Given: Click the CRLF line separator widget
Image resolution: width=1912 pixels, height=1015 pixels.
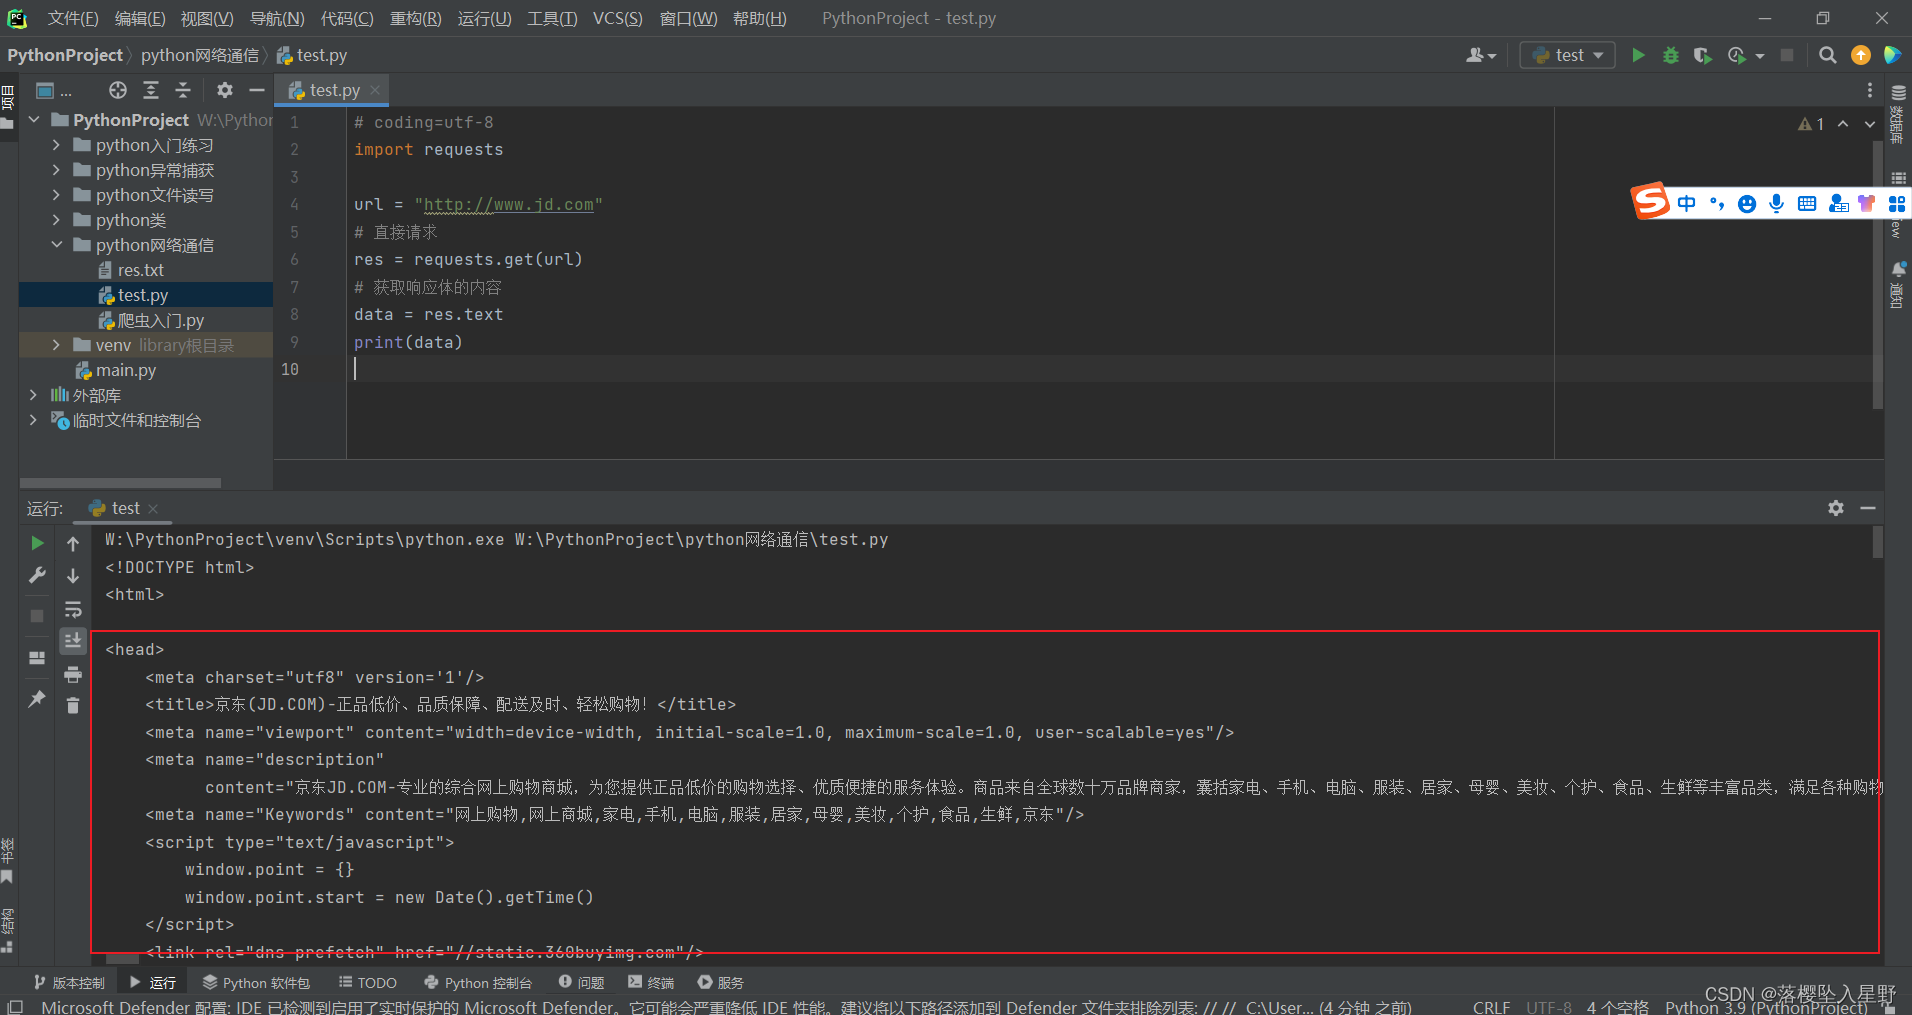Looking at the screenshot, I should point(1491,1006).
